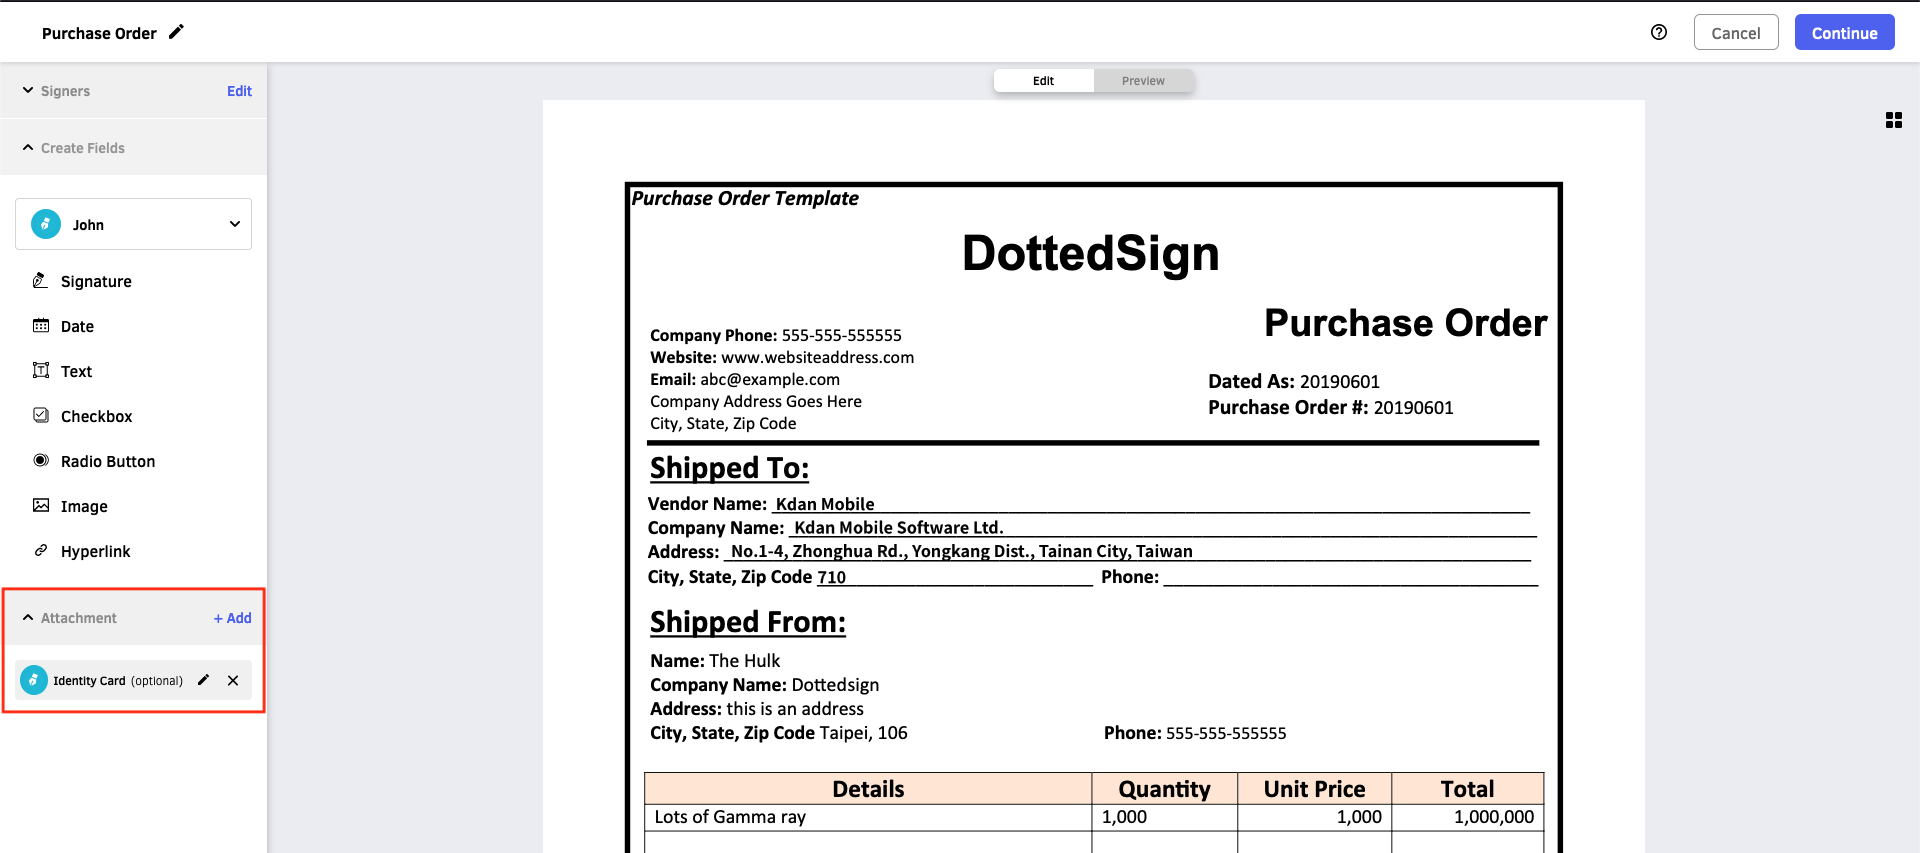Viewport: 1920px width, 853px height.
Task: Select the Image field label
Action: pos(84,506)
